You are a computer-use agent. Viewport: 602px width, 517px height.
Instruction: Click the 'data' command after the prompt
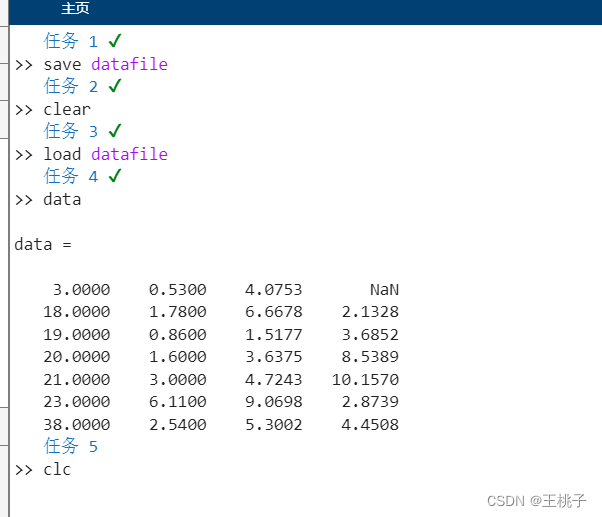[x=62, y=200]
